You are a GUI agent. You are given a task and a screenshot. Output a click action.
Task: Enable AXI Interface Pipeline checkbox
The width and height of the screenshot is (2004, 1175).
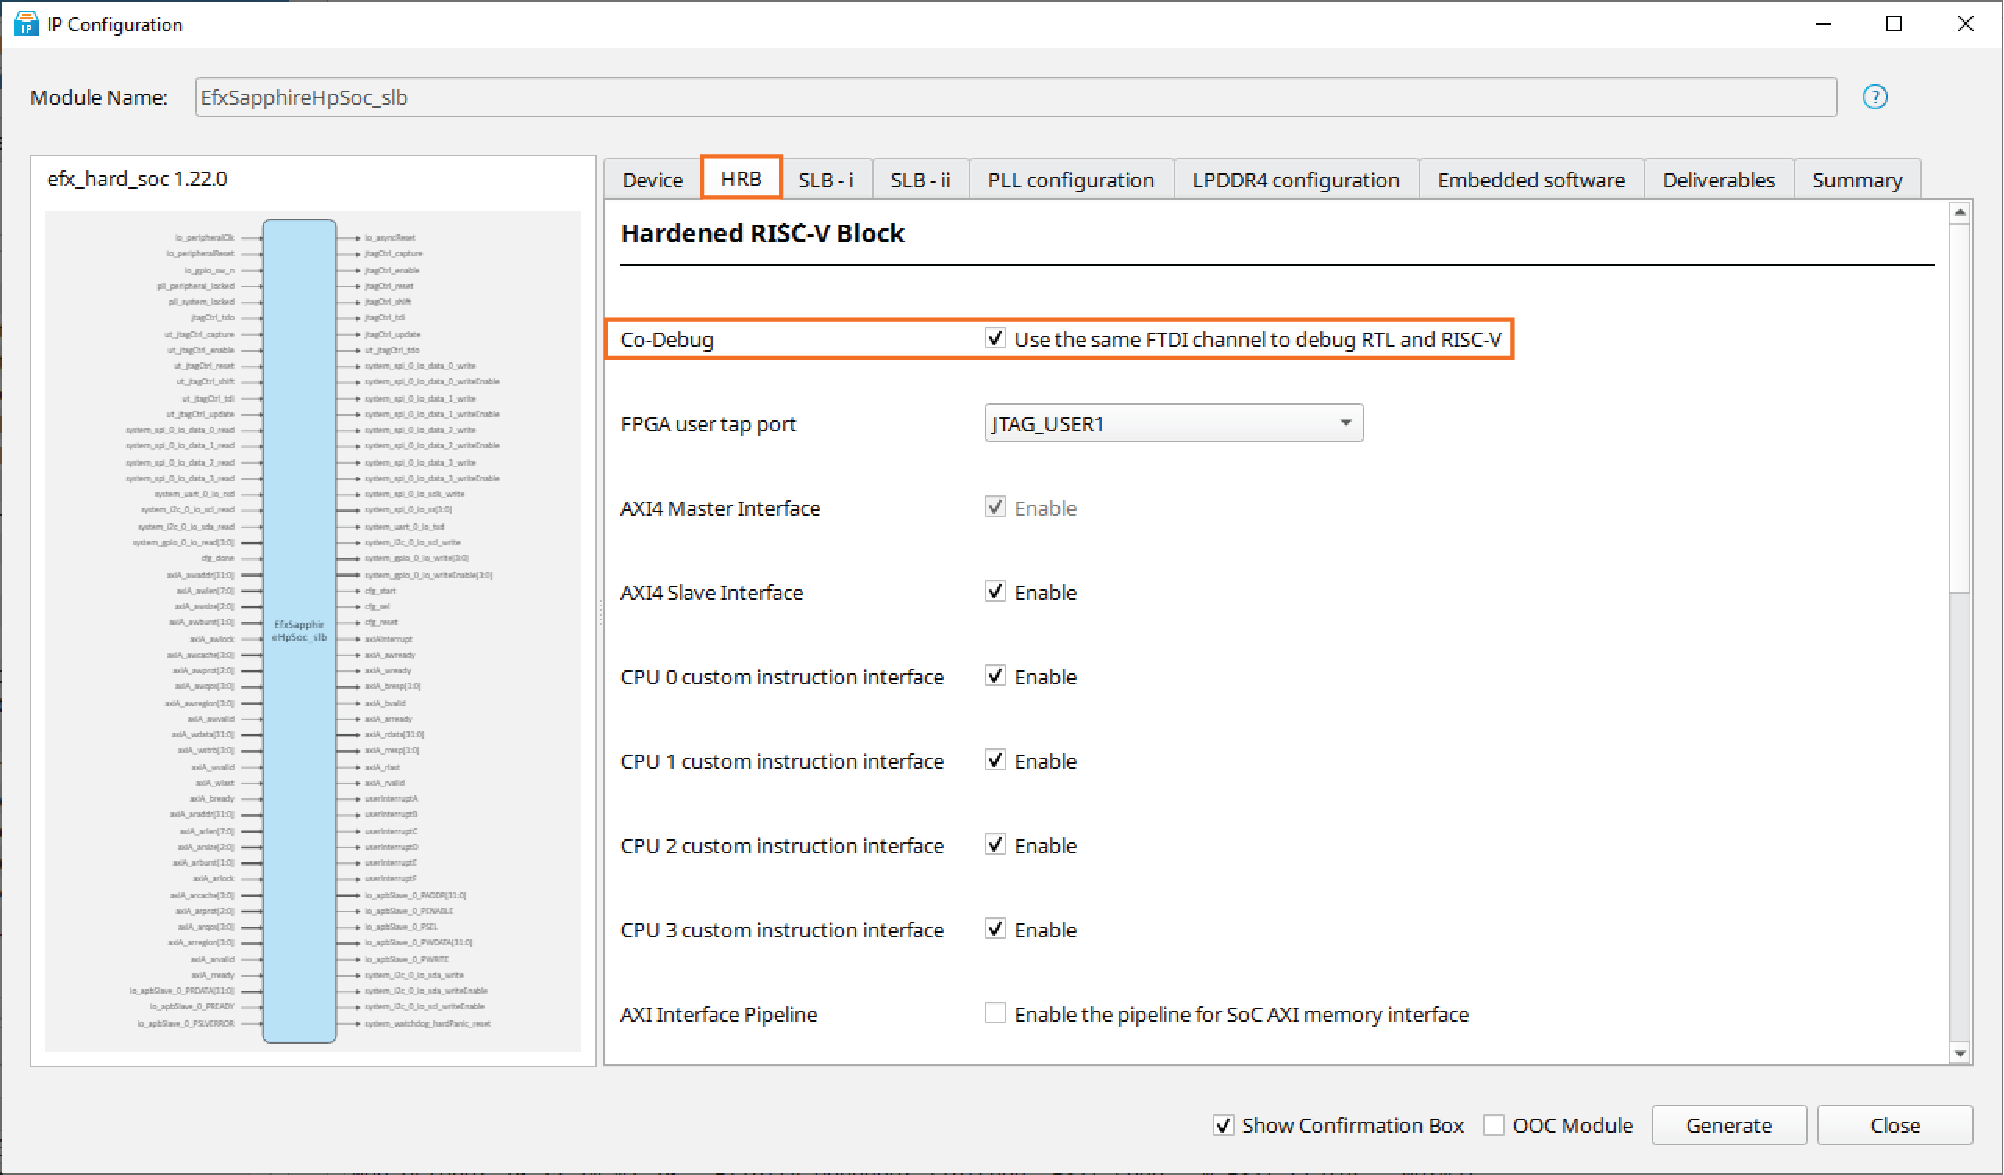tap(995, 1014)
